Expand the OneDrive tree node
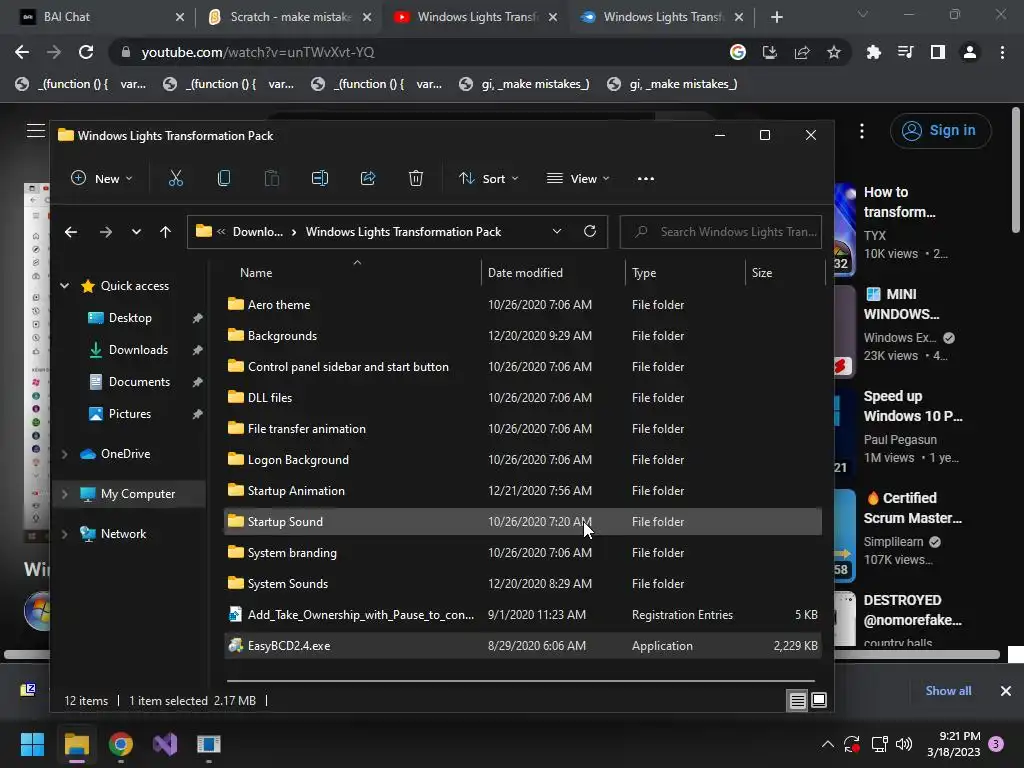The width and height of the screenshot is (1024, 768). pos(65,454)
